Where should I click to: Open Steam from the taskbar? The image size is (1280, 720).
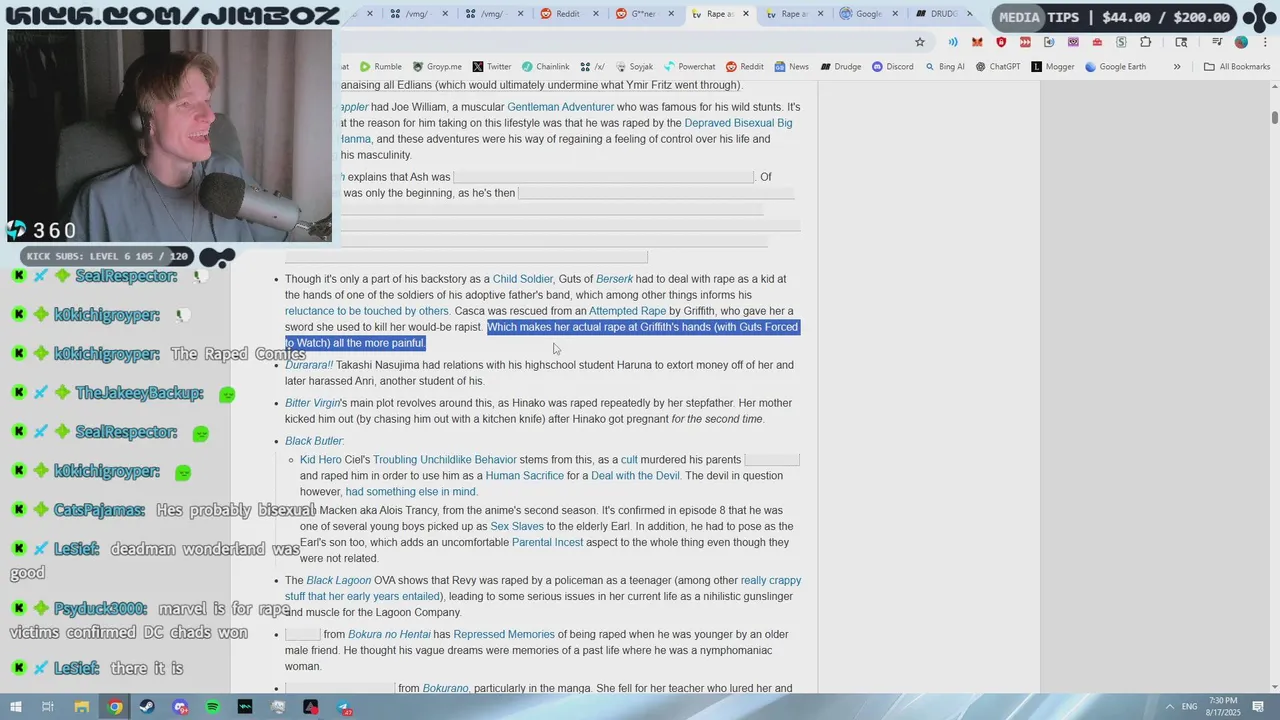(x=147, y=707)
